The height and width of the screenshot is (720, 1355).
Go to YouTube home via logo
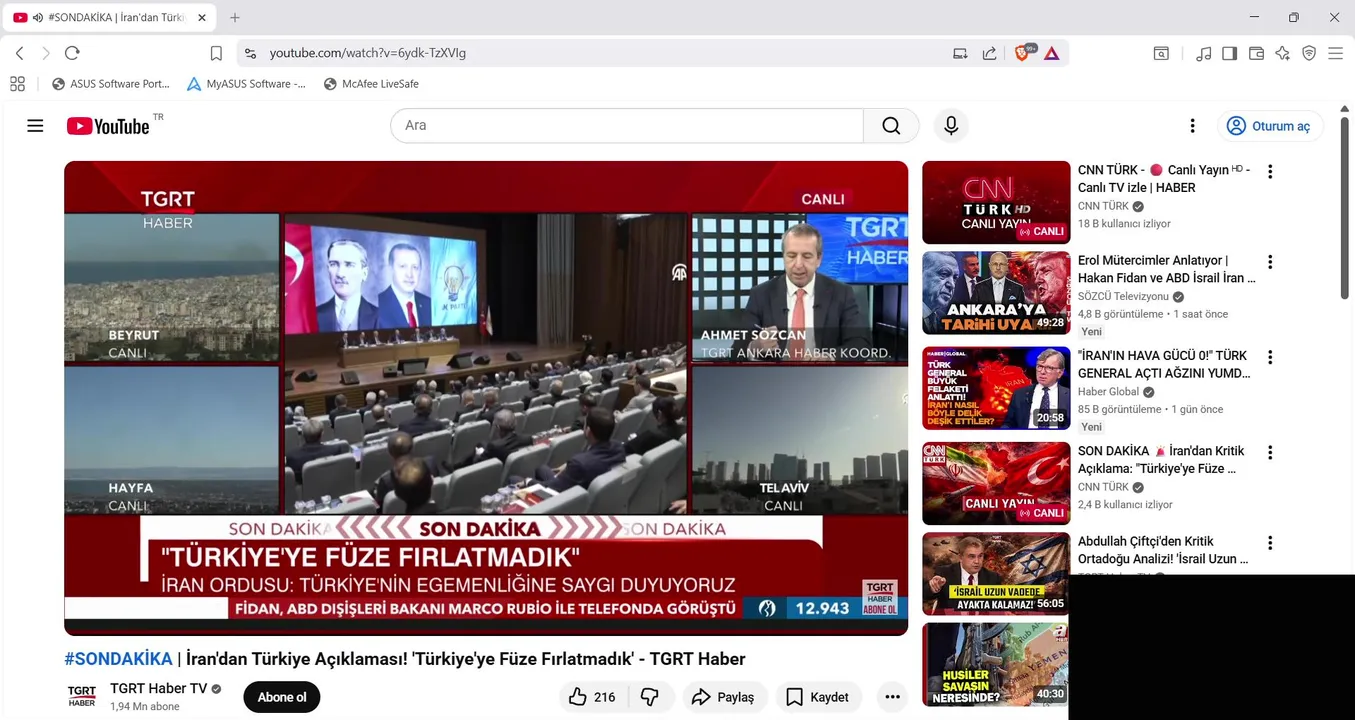[108, 126]
